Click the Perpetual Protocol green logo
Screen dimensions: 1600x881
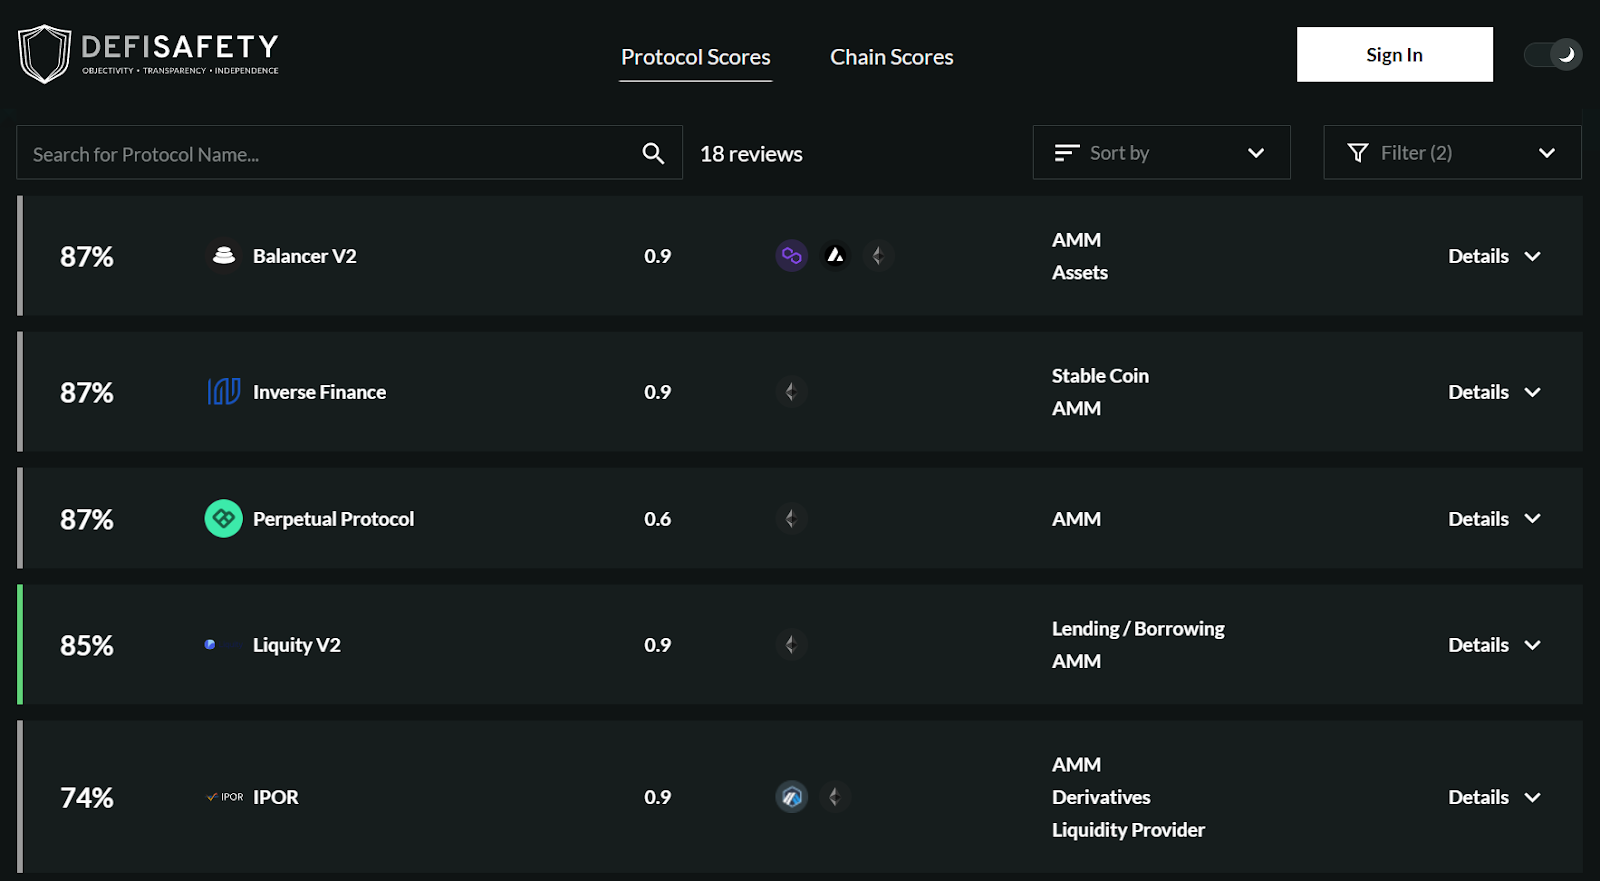[x=224, y=519]
